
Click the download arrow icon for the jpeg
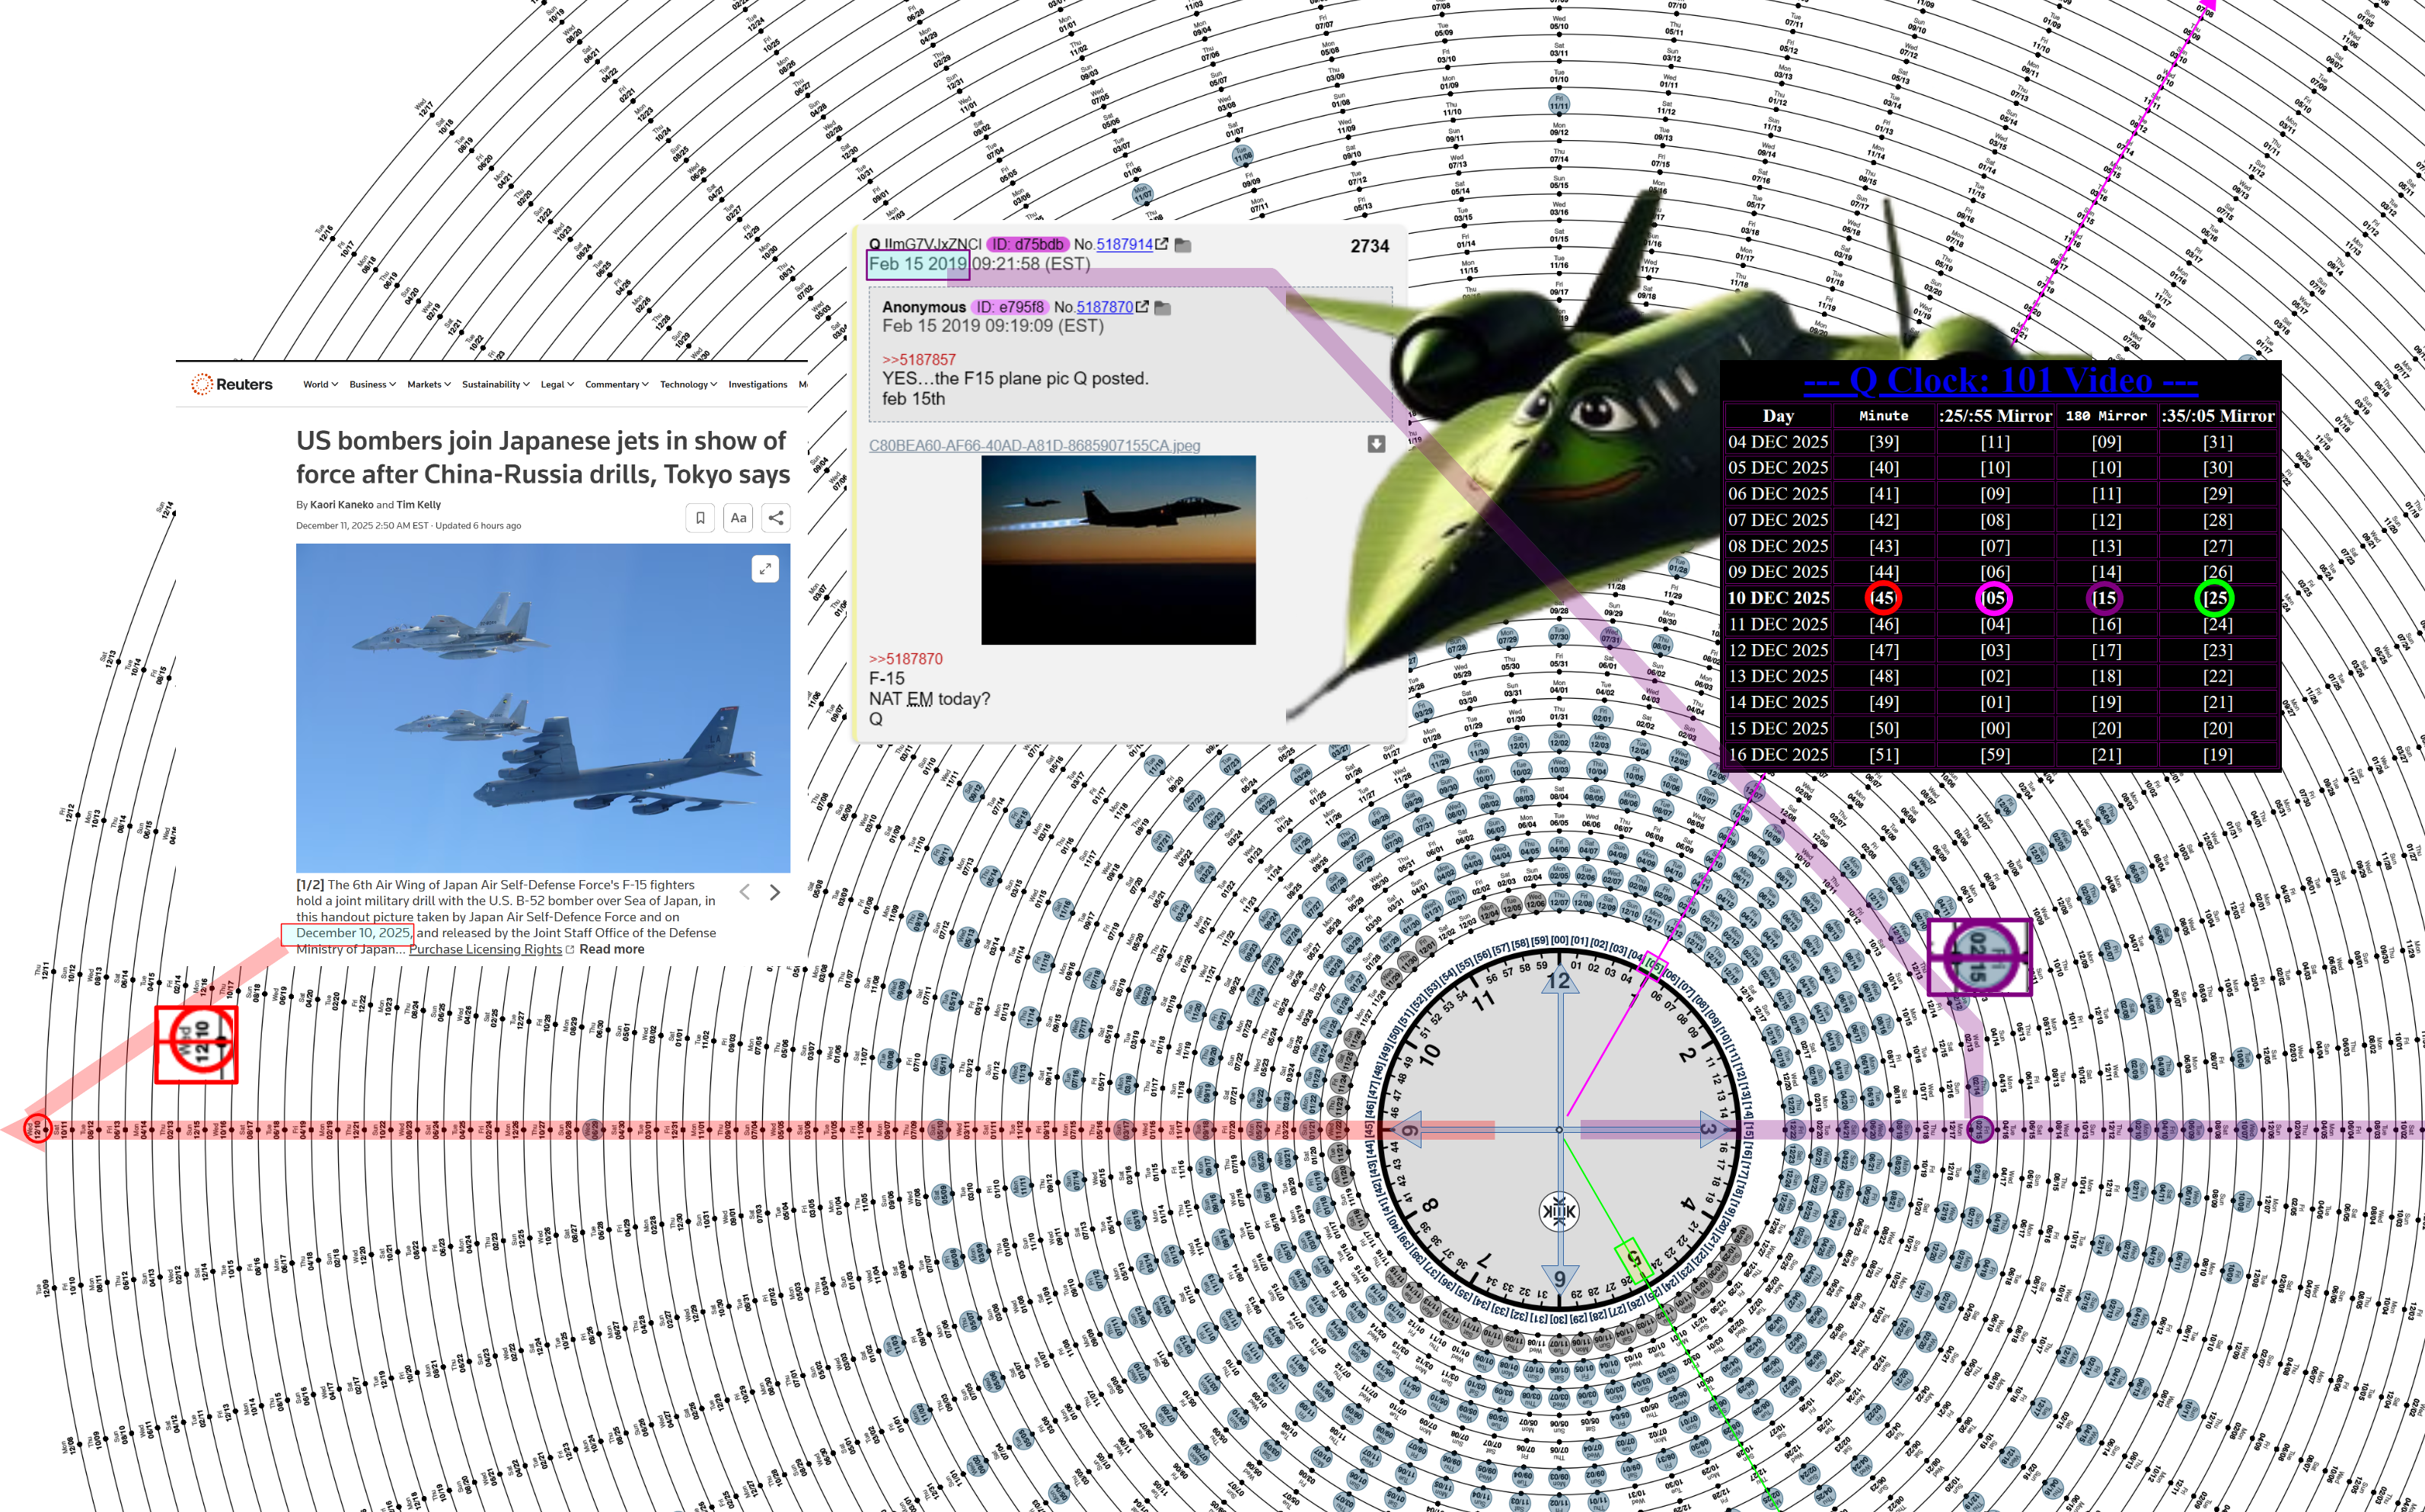pyautogui.click(x=1376, y=444)
